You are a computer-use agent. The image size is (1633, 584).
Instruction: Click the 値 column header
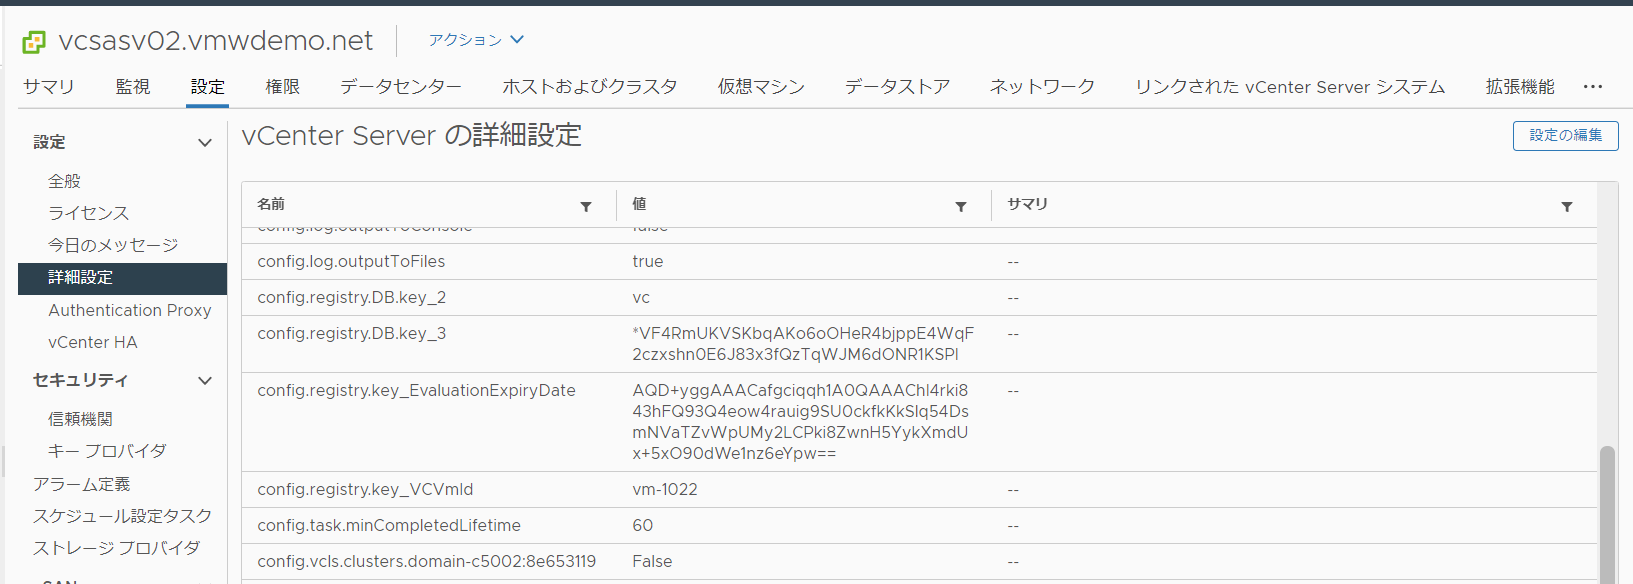(x=639, y=204)
